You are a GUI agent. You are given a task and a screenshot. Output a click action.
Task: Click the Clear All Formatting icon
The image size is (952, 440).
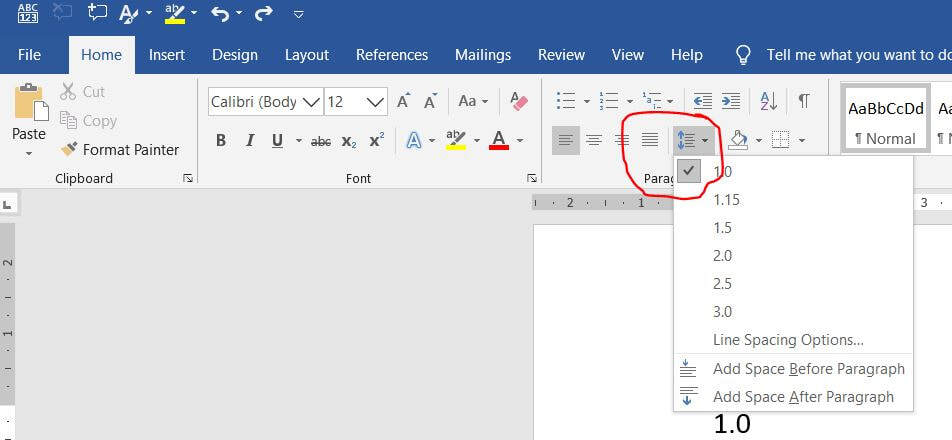518,101
